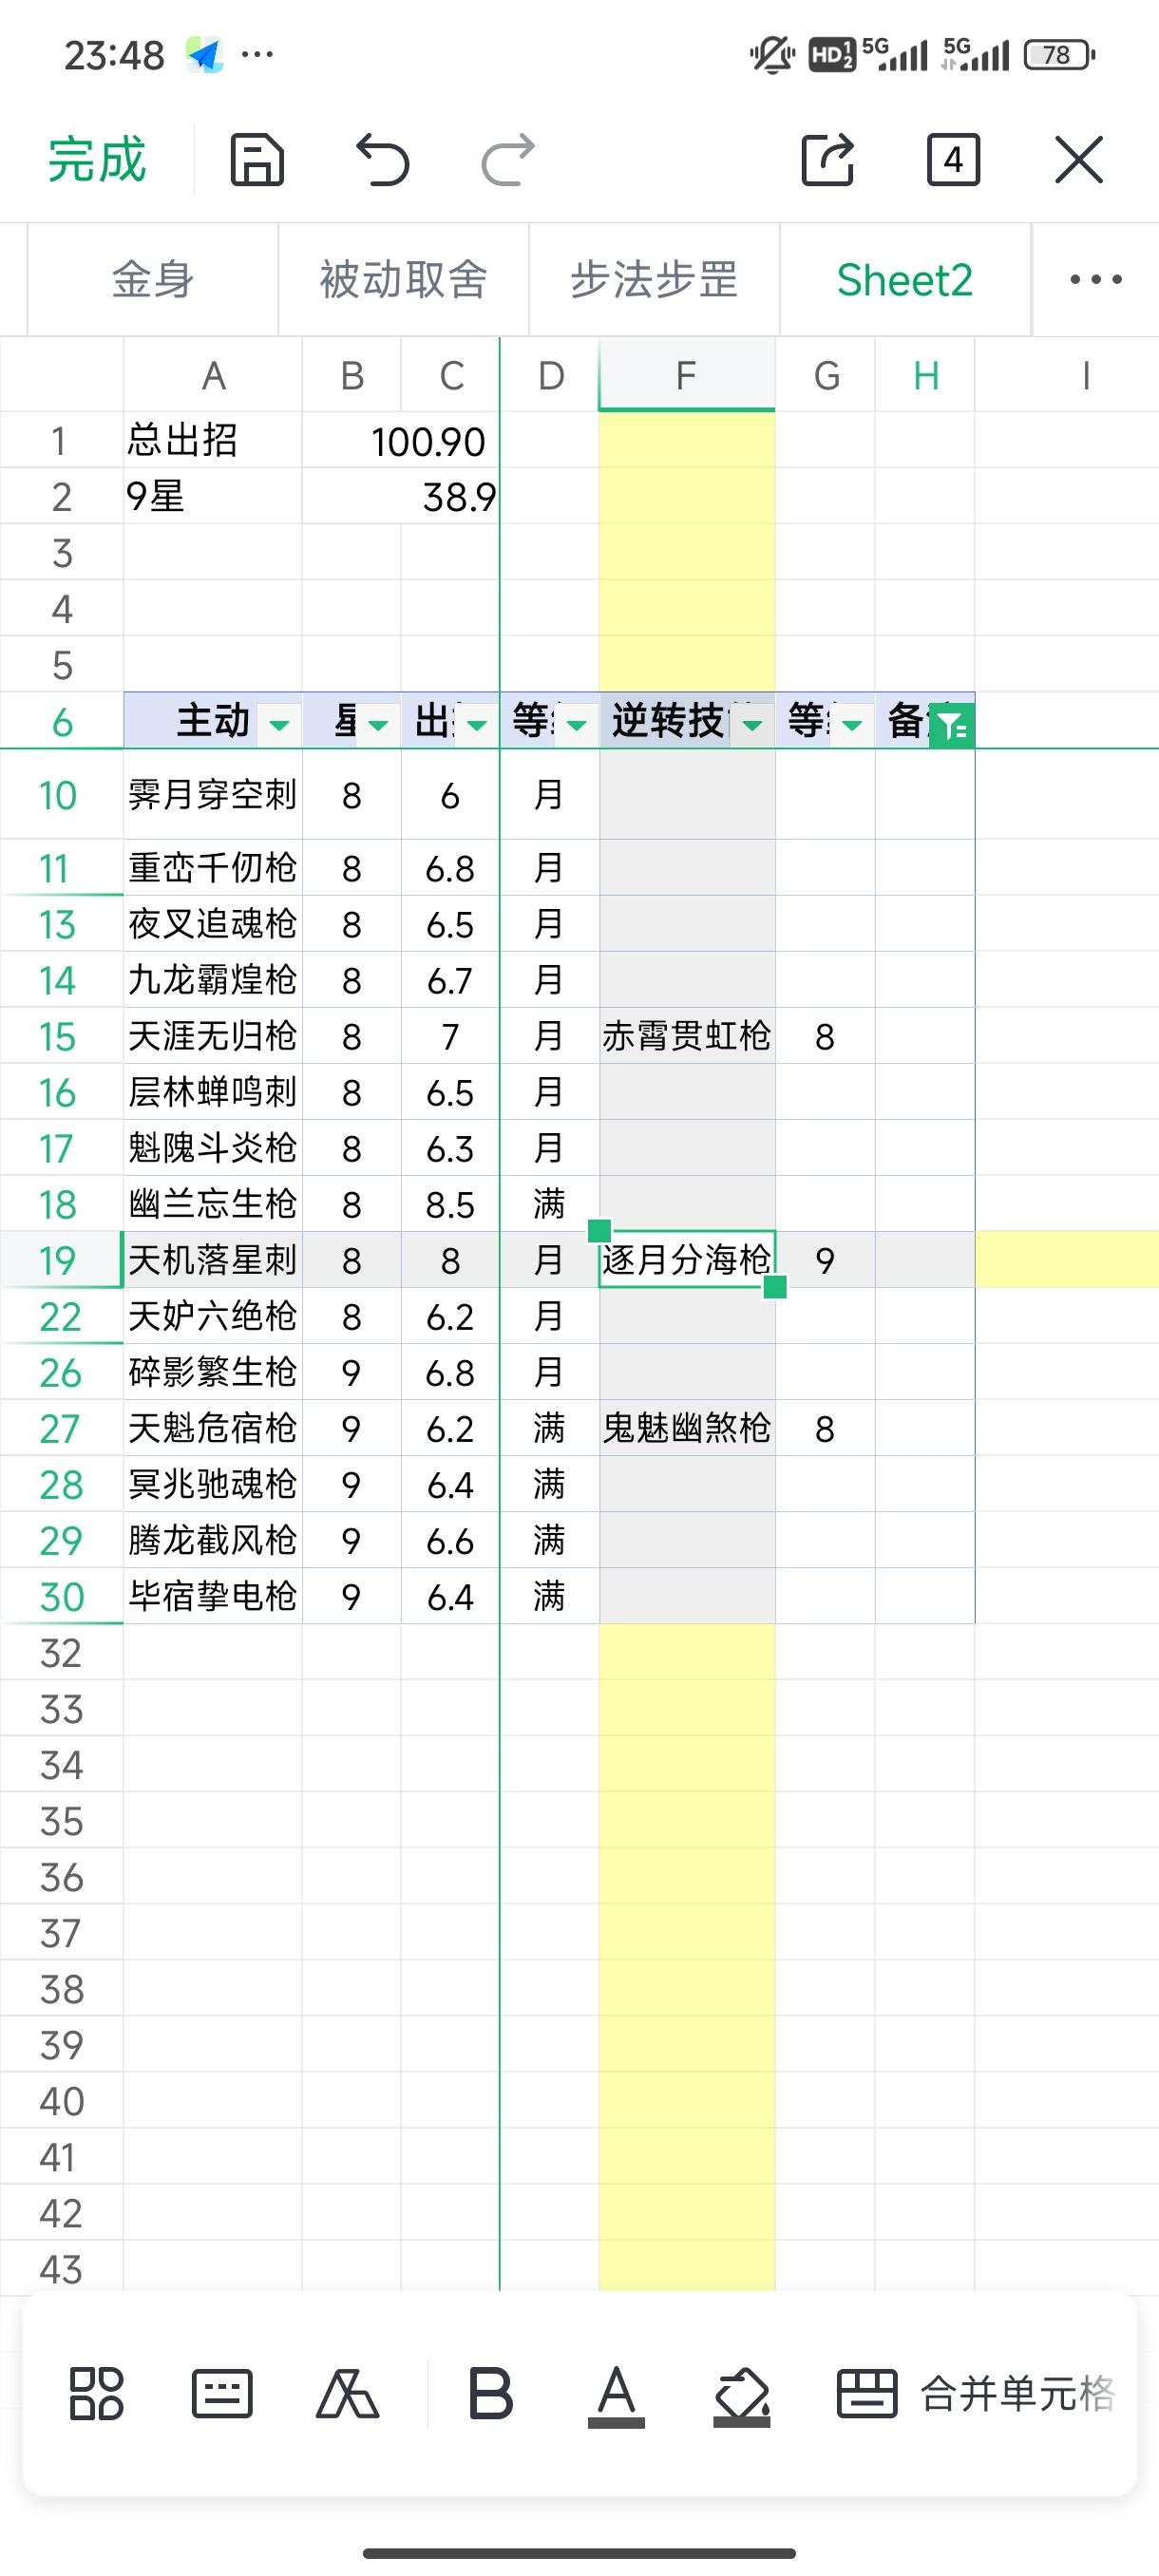Viewport: 1159px width, 2576px height.
Task: Select cell containing 鬼魅幽煞枪
Action: pyautogui.click(x=687, y=1428)
